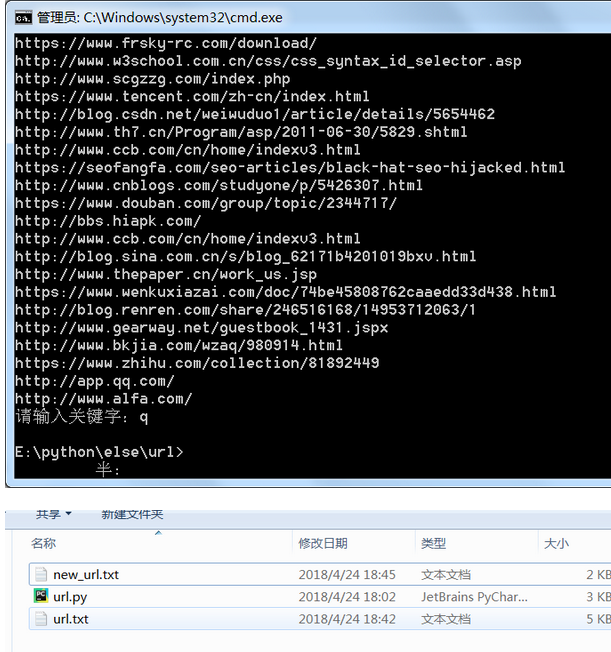
Task: Select the url.py file name
Action: 70,597
